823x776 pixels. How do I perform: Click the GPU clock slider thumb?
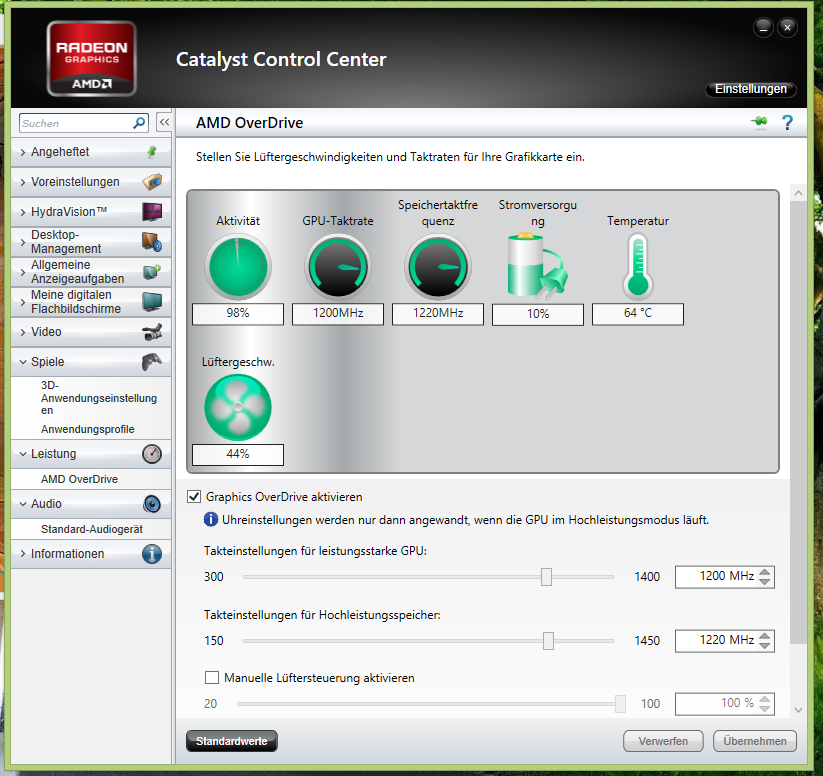[x=546, y=576]
